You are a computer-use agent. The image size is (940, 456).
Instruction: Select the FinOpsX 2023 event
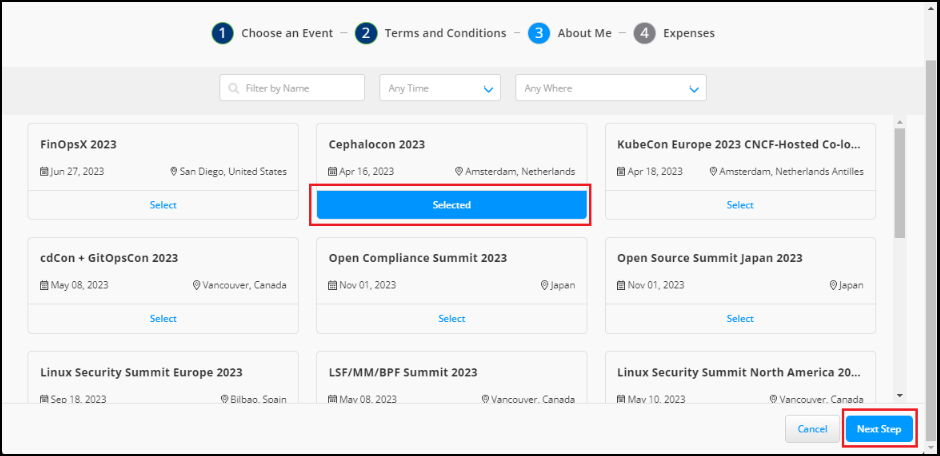[163, 205]
